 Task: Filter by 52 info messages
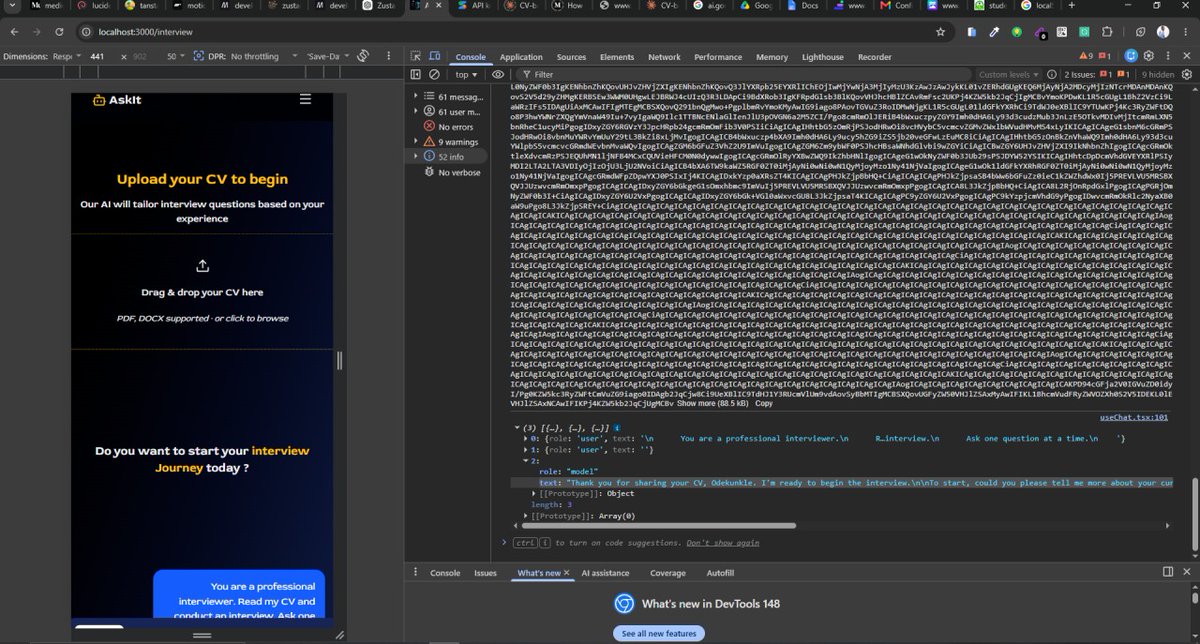(x=445, y=157)
